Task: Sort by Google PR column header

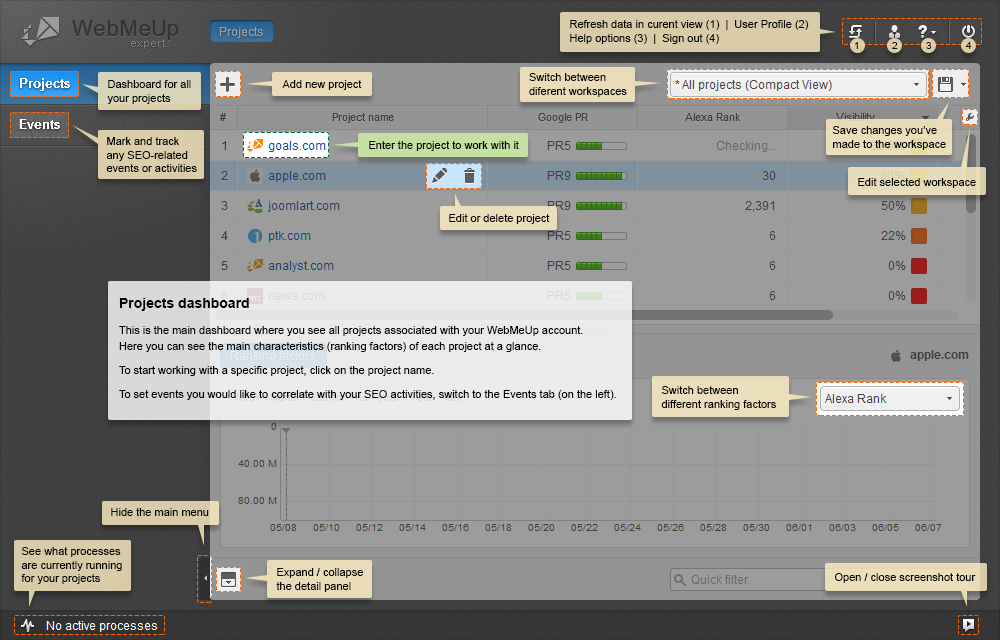Action: coord(562,117)
